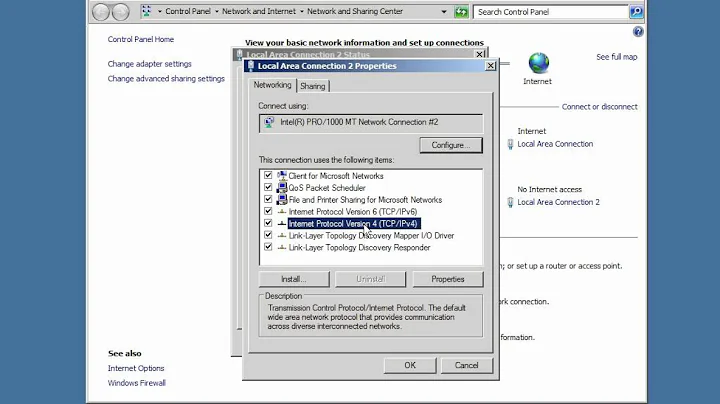720x404 pixels.
Task: Refresh the Control Panel view
Action: click(461, 12)
